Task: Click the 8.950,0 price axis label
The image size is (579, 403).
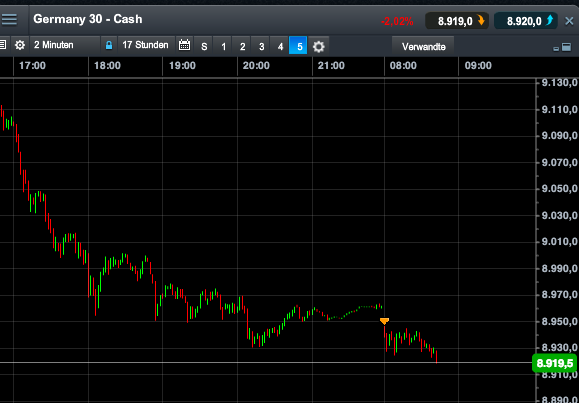Action: pyautogui.click(x=559, y=322)
